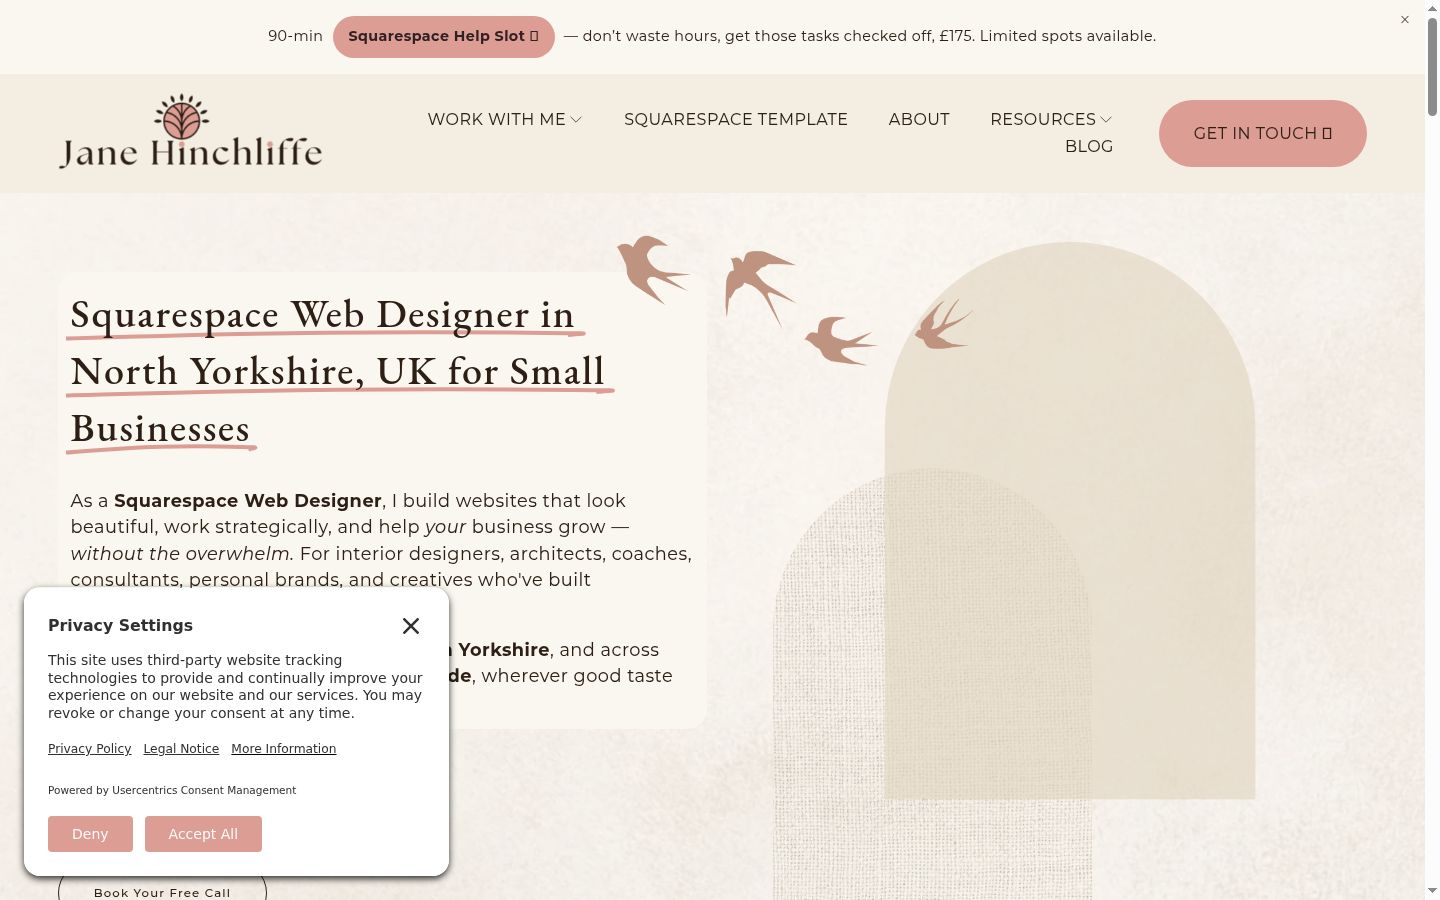Click the scrollbar down arrow
This screenshot has height=900, width=1440.
[x=1432, y=891]
